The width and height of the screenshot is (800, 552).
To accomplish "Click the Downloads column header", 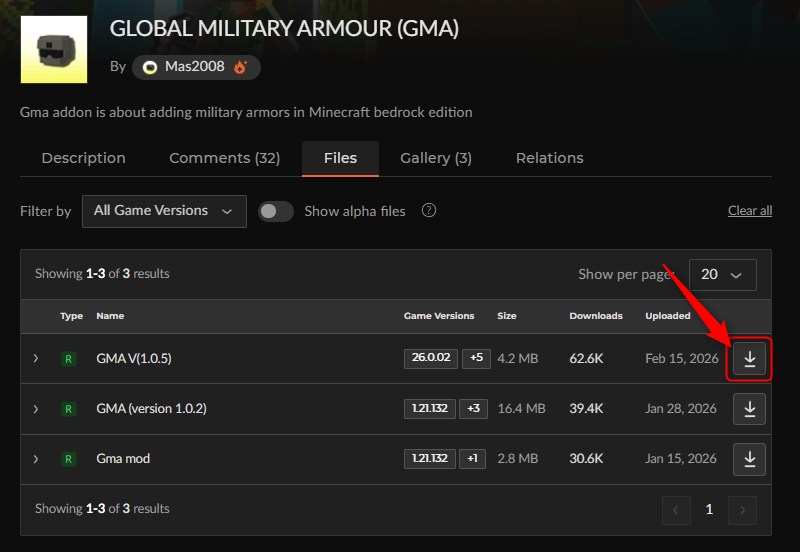I will click(x=596, y=316).
